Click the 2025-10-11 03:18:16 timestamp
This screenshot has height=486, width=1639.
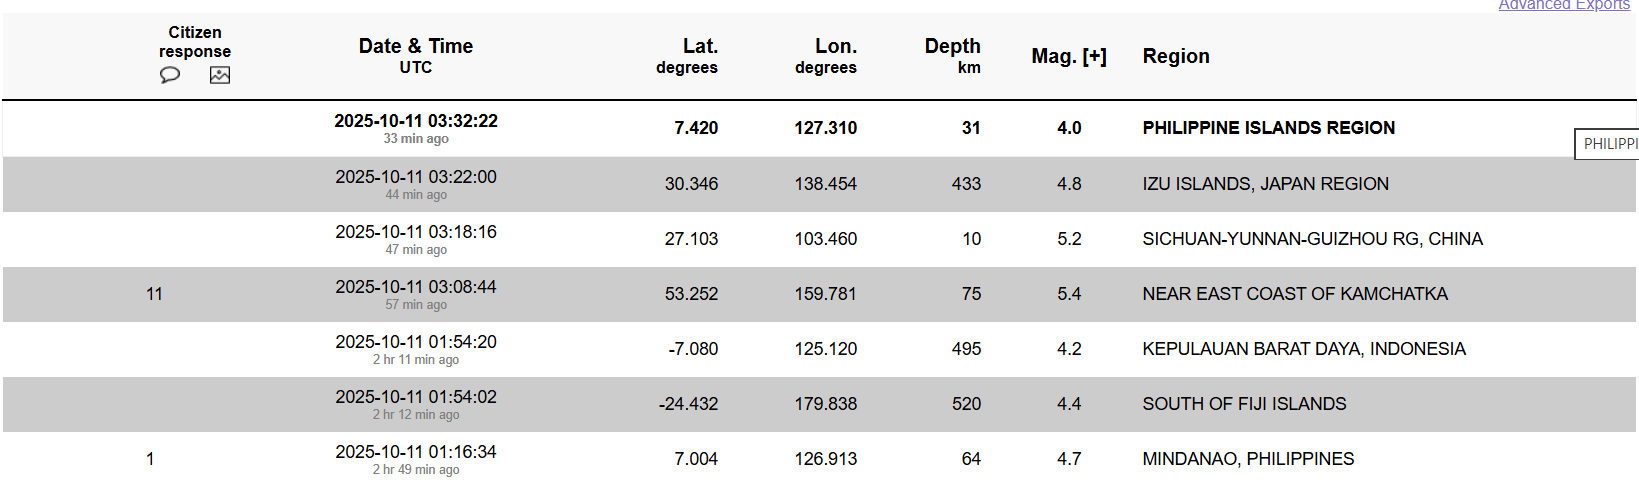(x=416, y=232)
